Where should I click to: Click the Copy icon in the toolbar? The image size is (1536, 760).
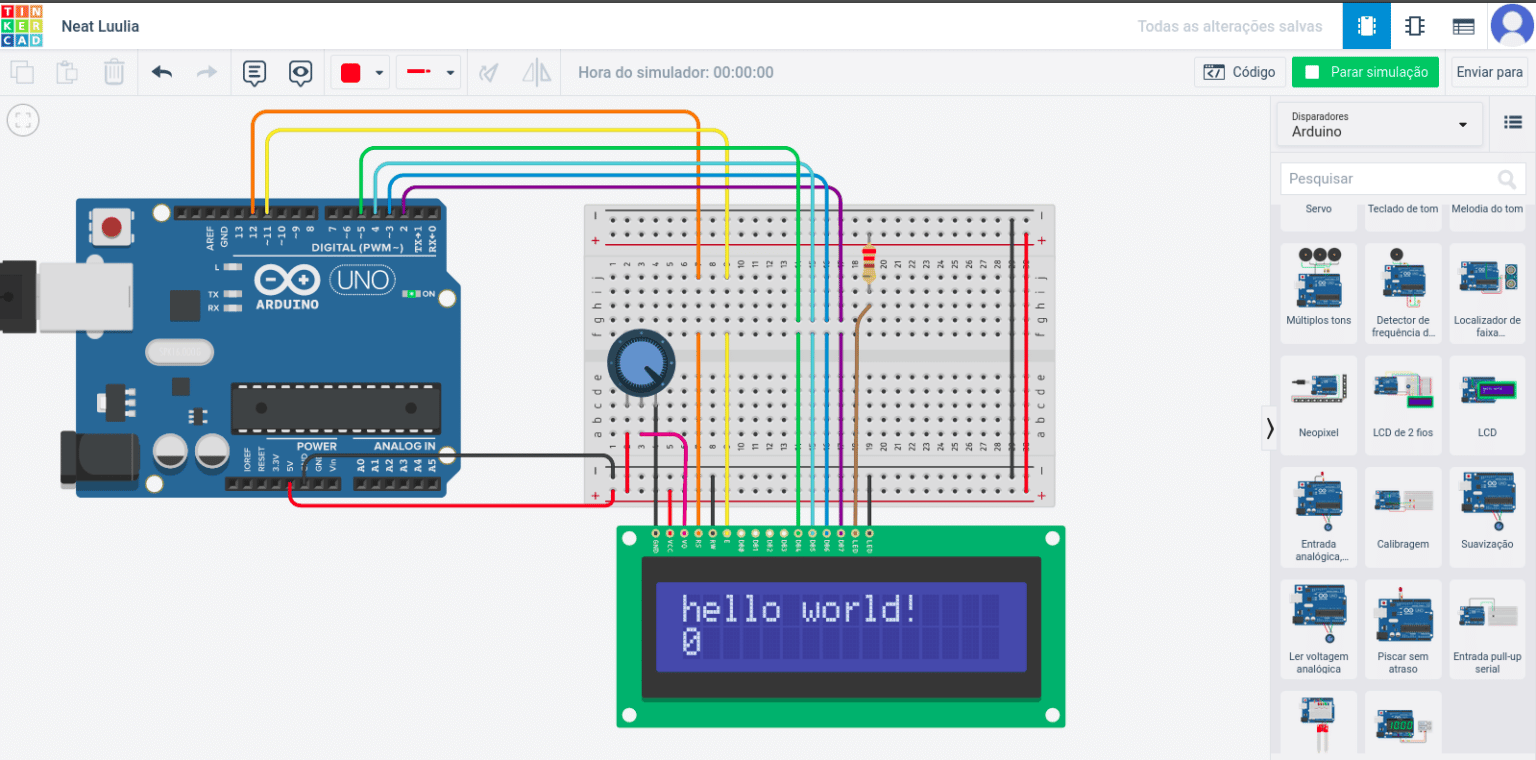pos(22,72)
